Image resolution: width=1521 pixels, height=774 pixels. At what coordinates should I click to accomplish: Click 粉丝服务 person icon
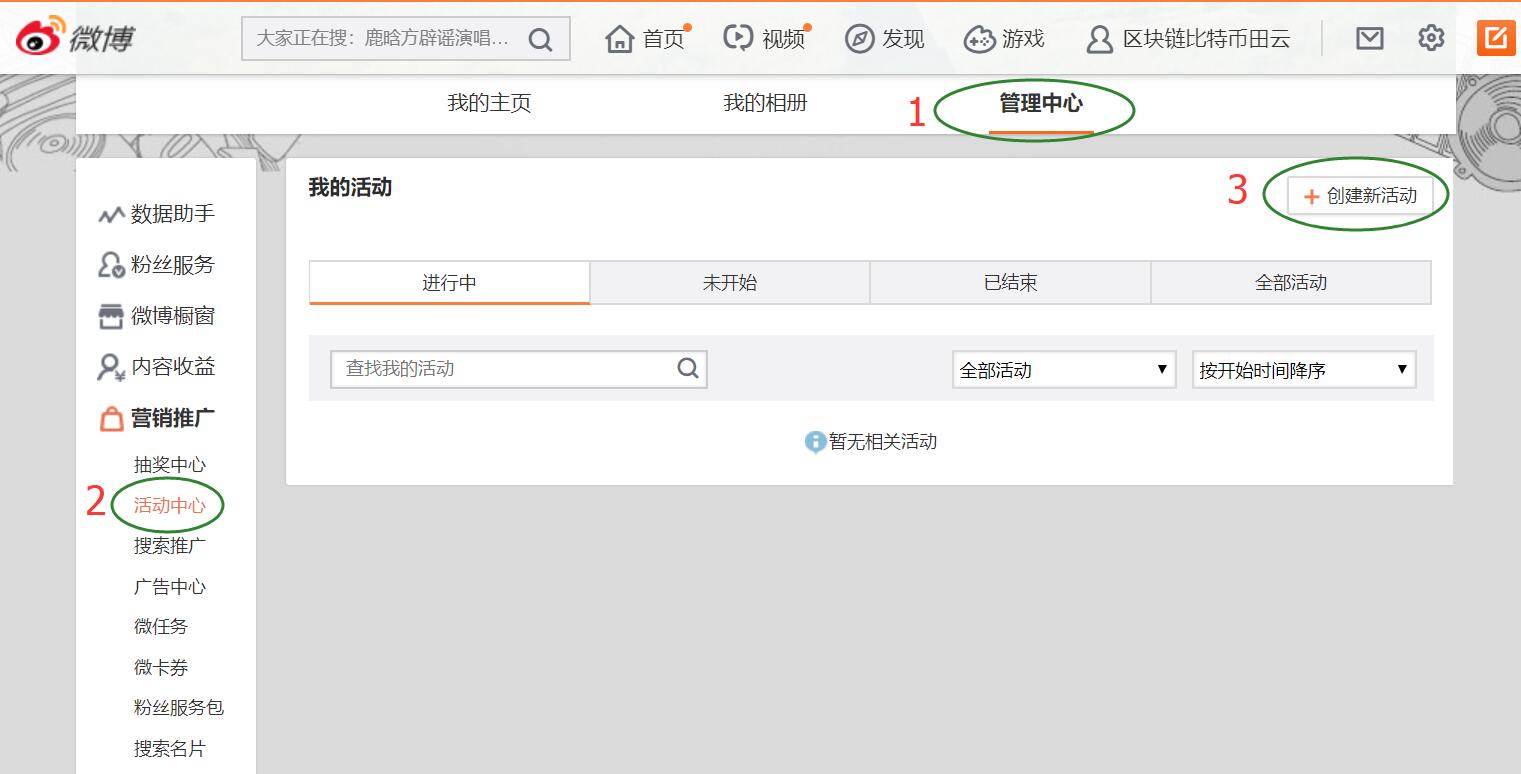point(111,265)
